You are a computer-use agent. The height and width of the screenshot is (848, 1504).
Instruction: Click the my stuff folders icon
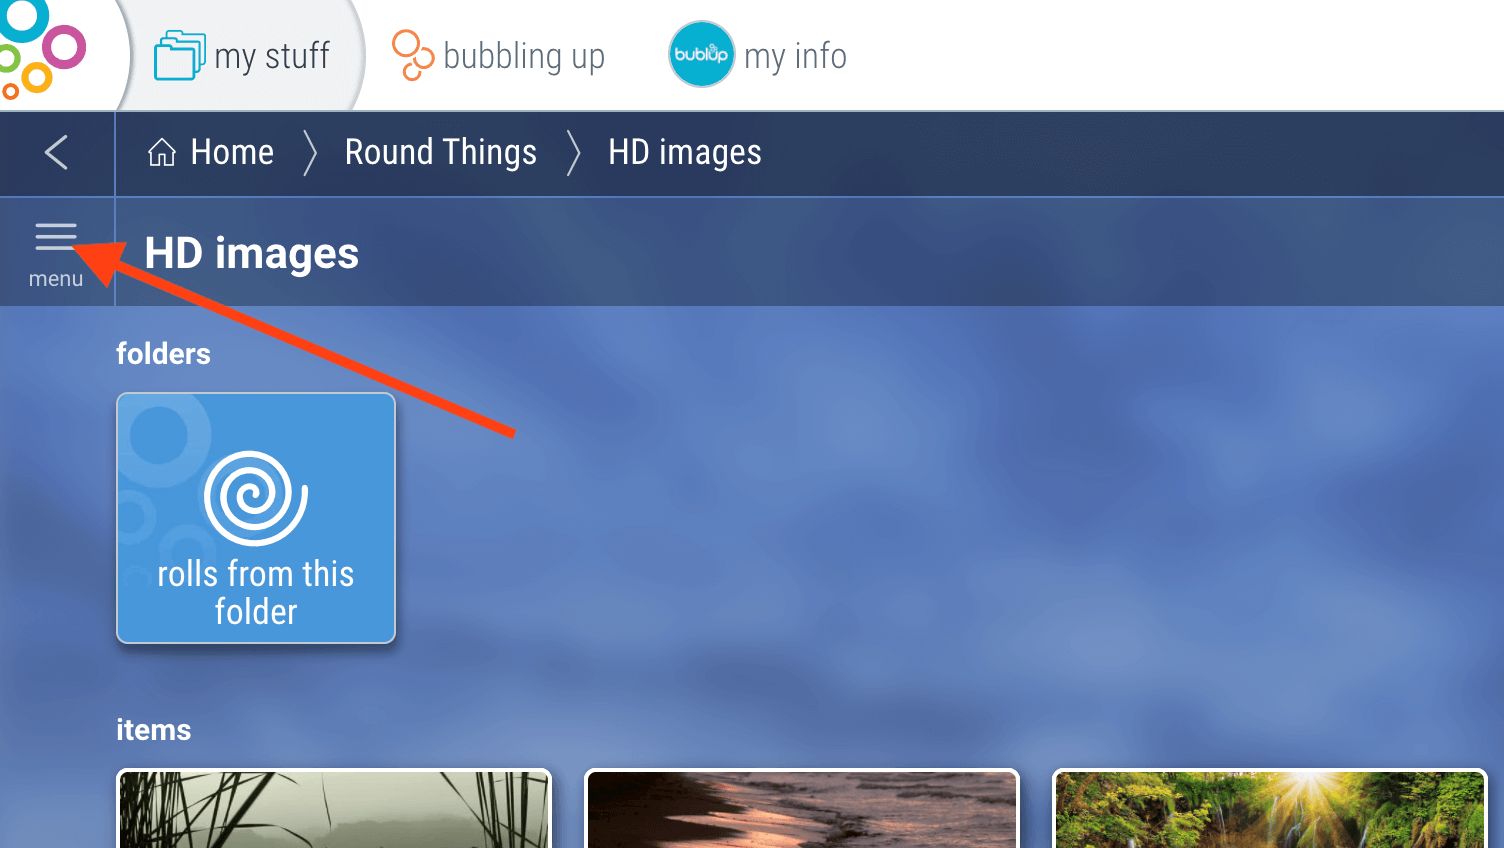pyautogui.click(x=180, y=55)
